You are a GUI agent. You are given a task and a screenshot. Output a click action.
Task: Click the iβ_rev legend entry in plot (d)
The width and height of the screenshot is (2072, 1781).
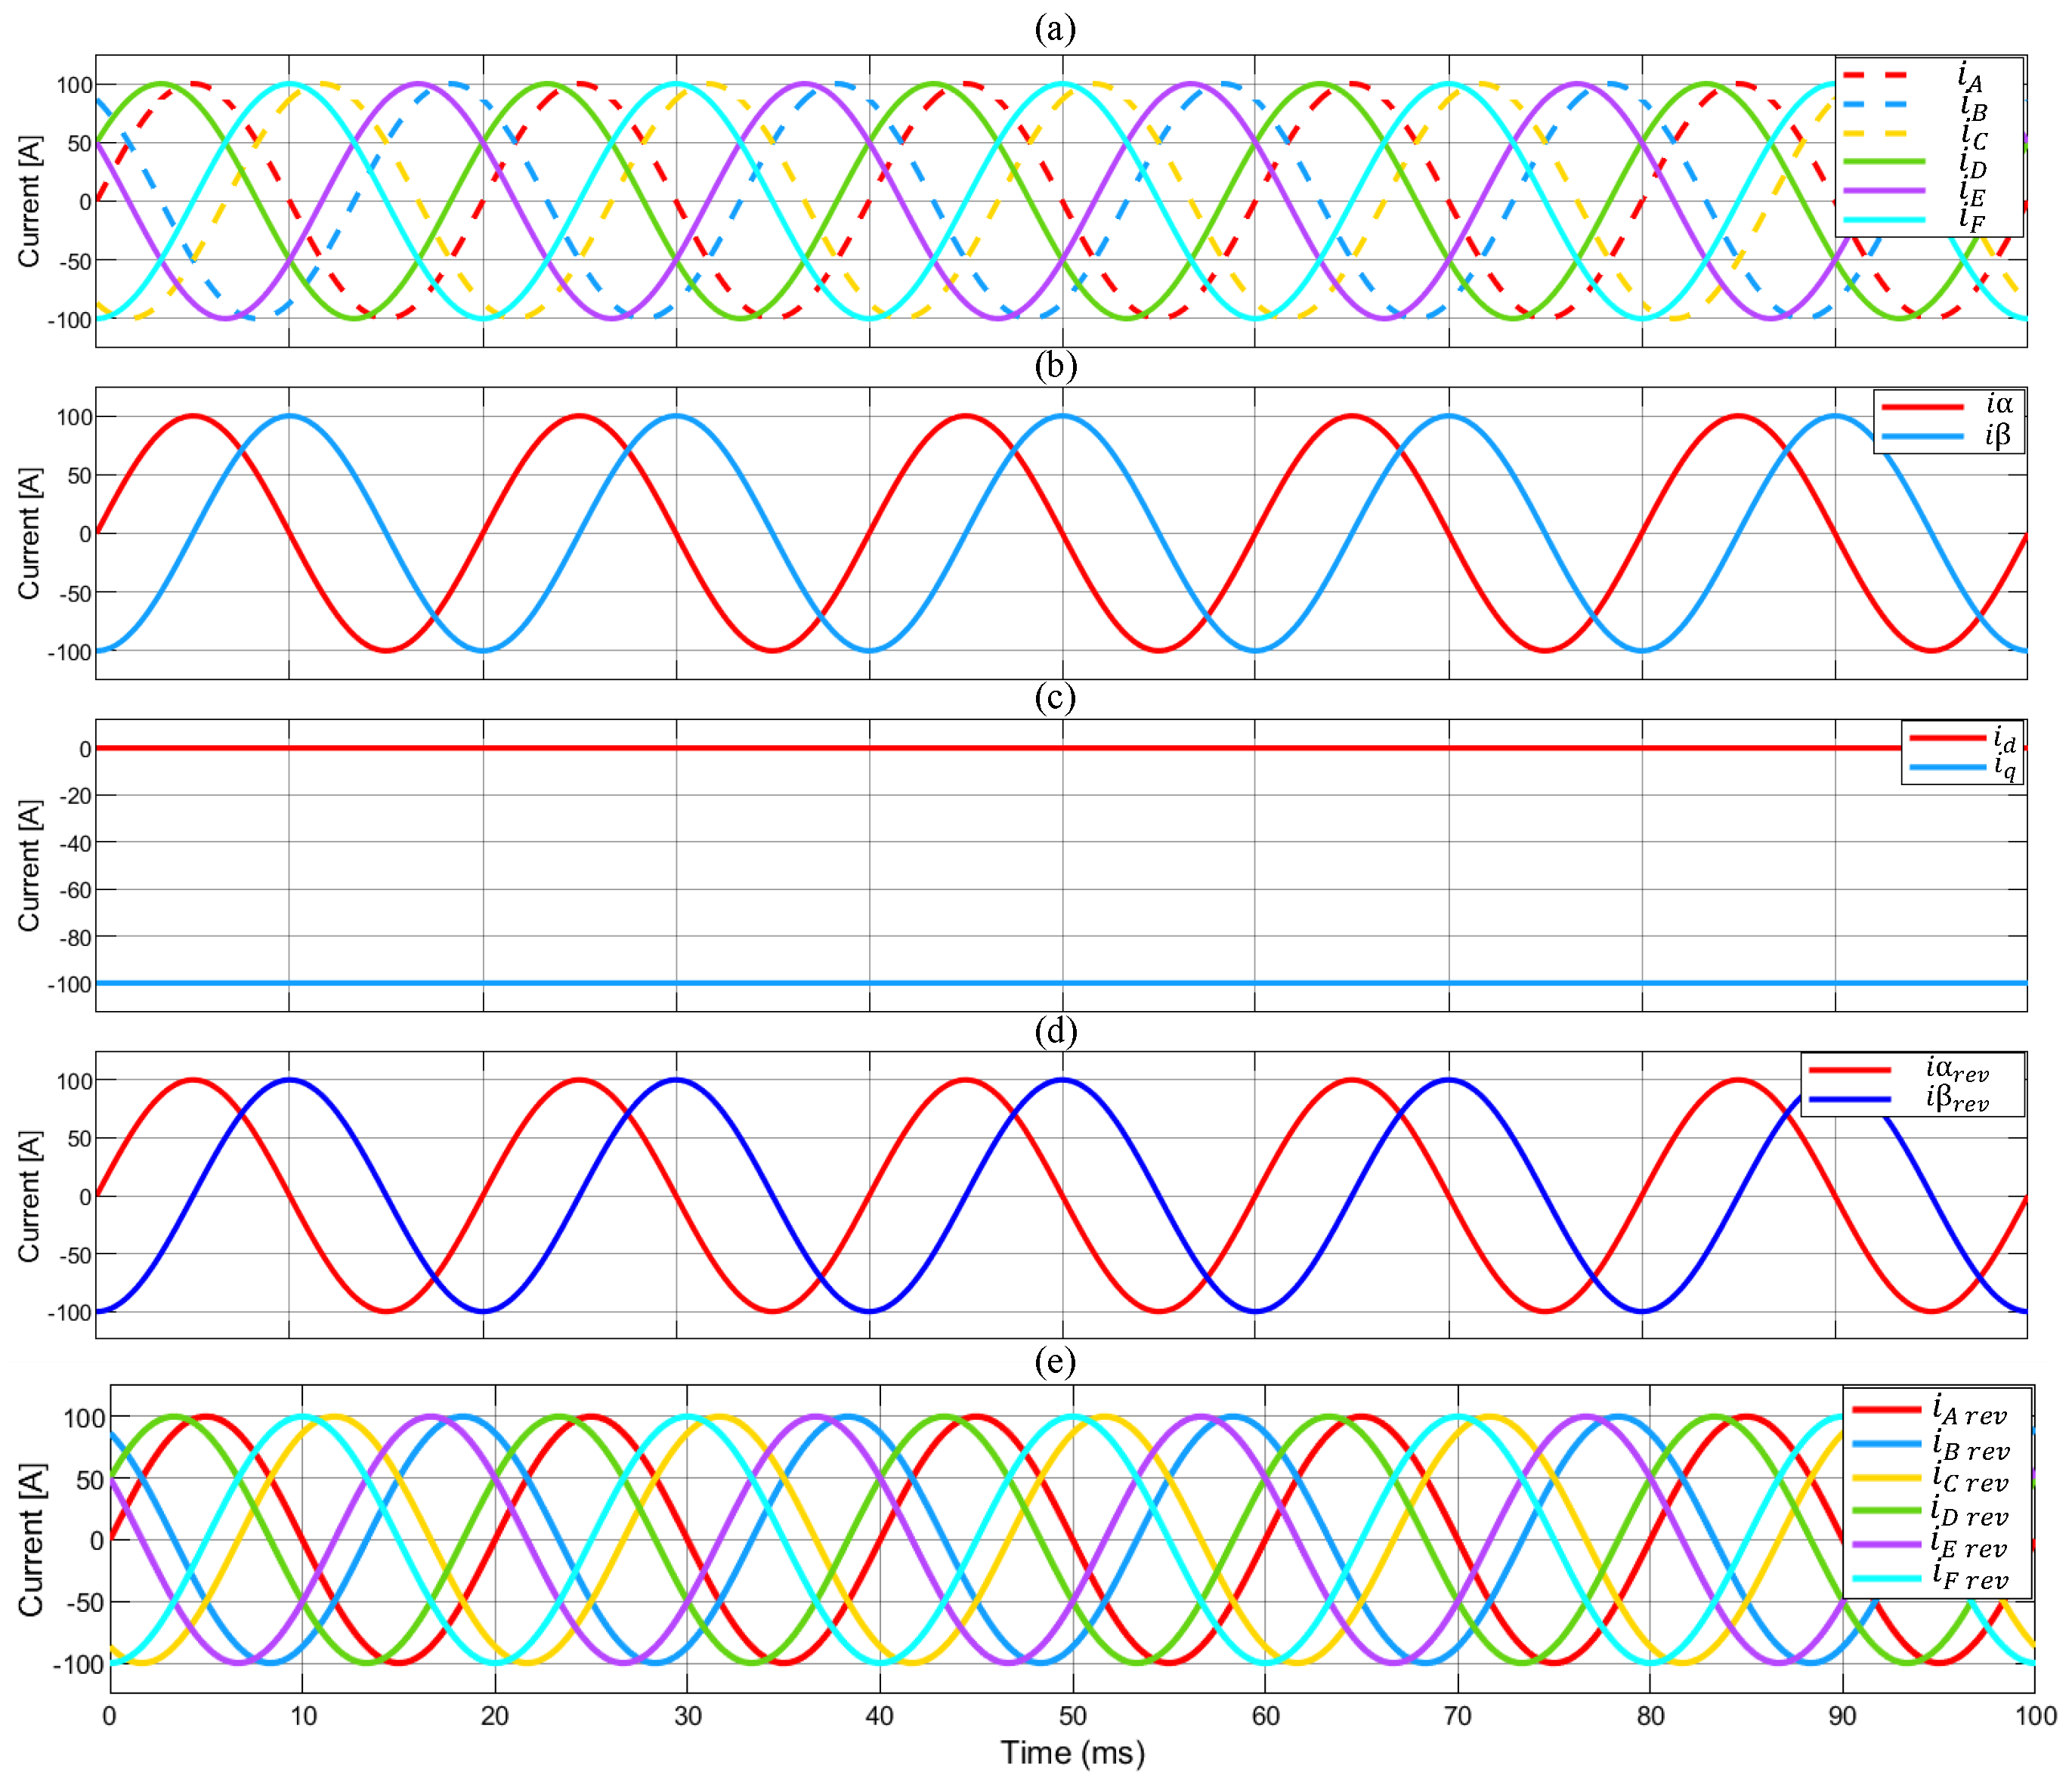[1956, 1098]
